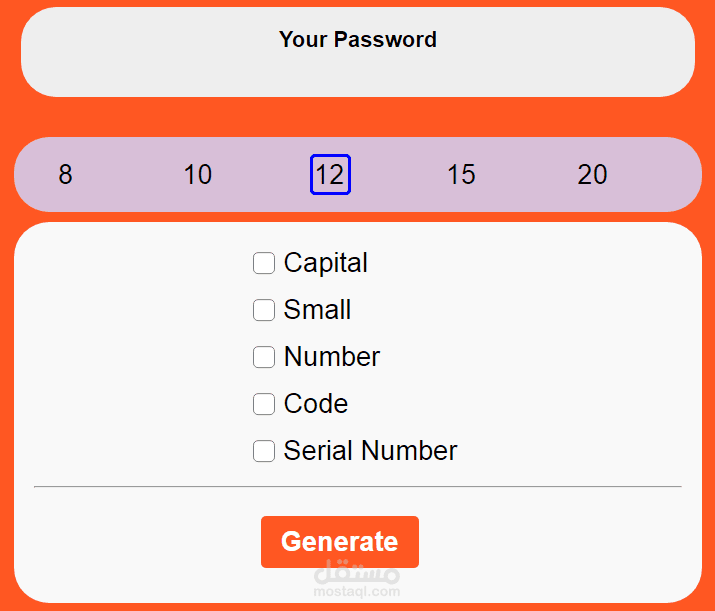Enable the Capital checkbox

tap(264, 263)
